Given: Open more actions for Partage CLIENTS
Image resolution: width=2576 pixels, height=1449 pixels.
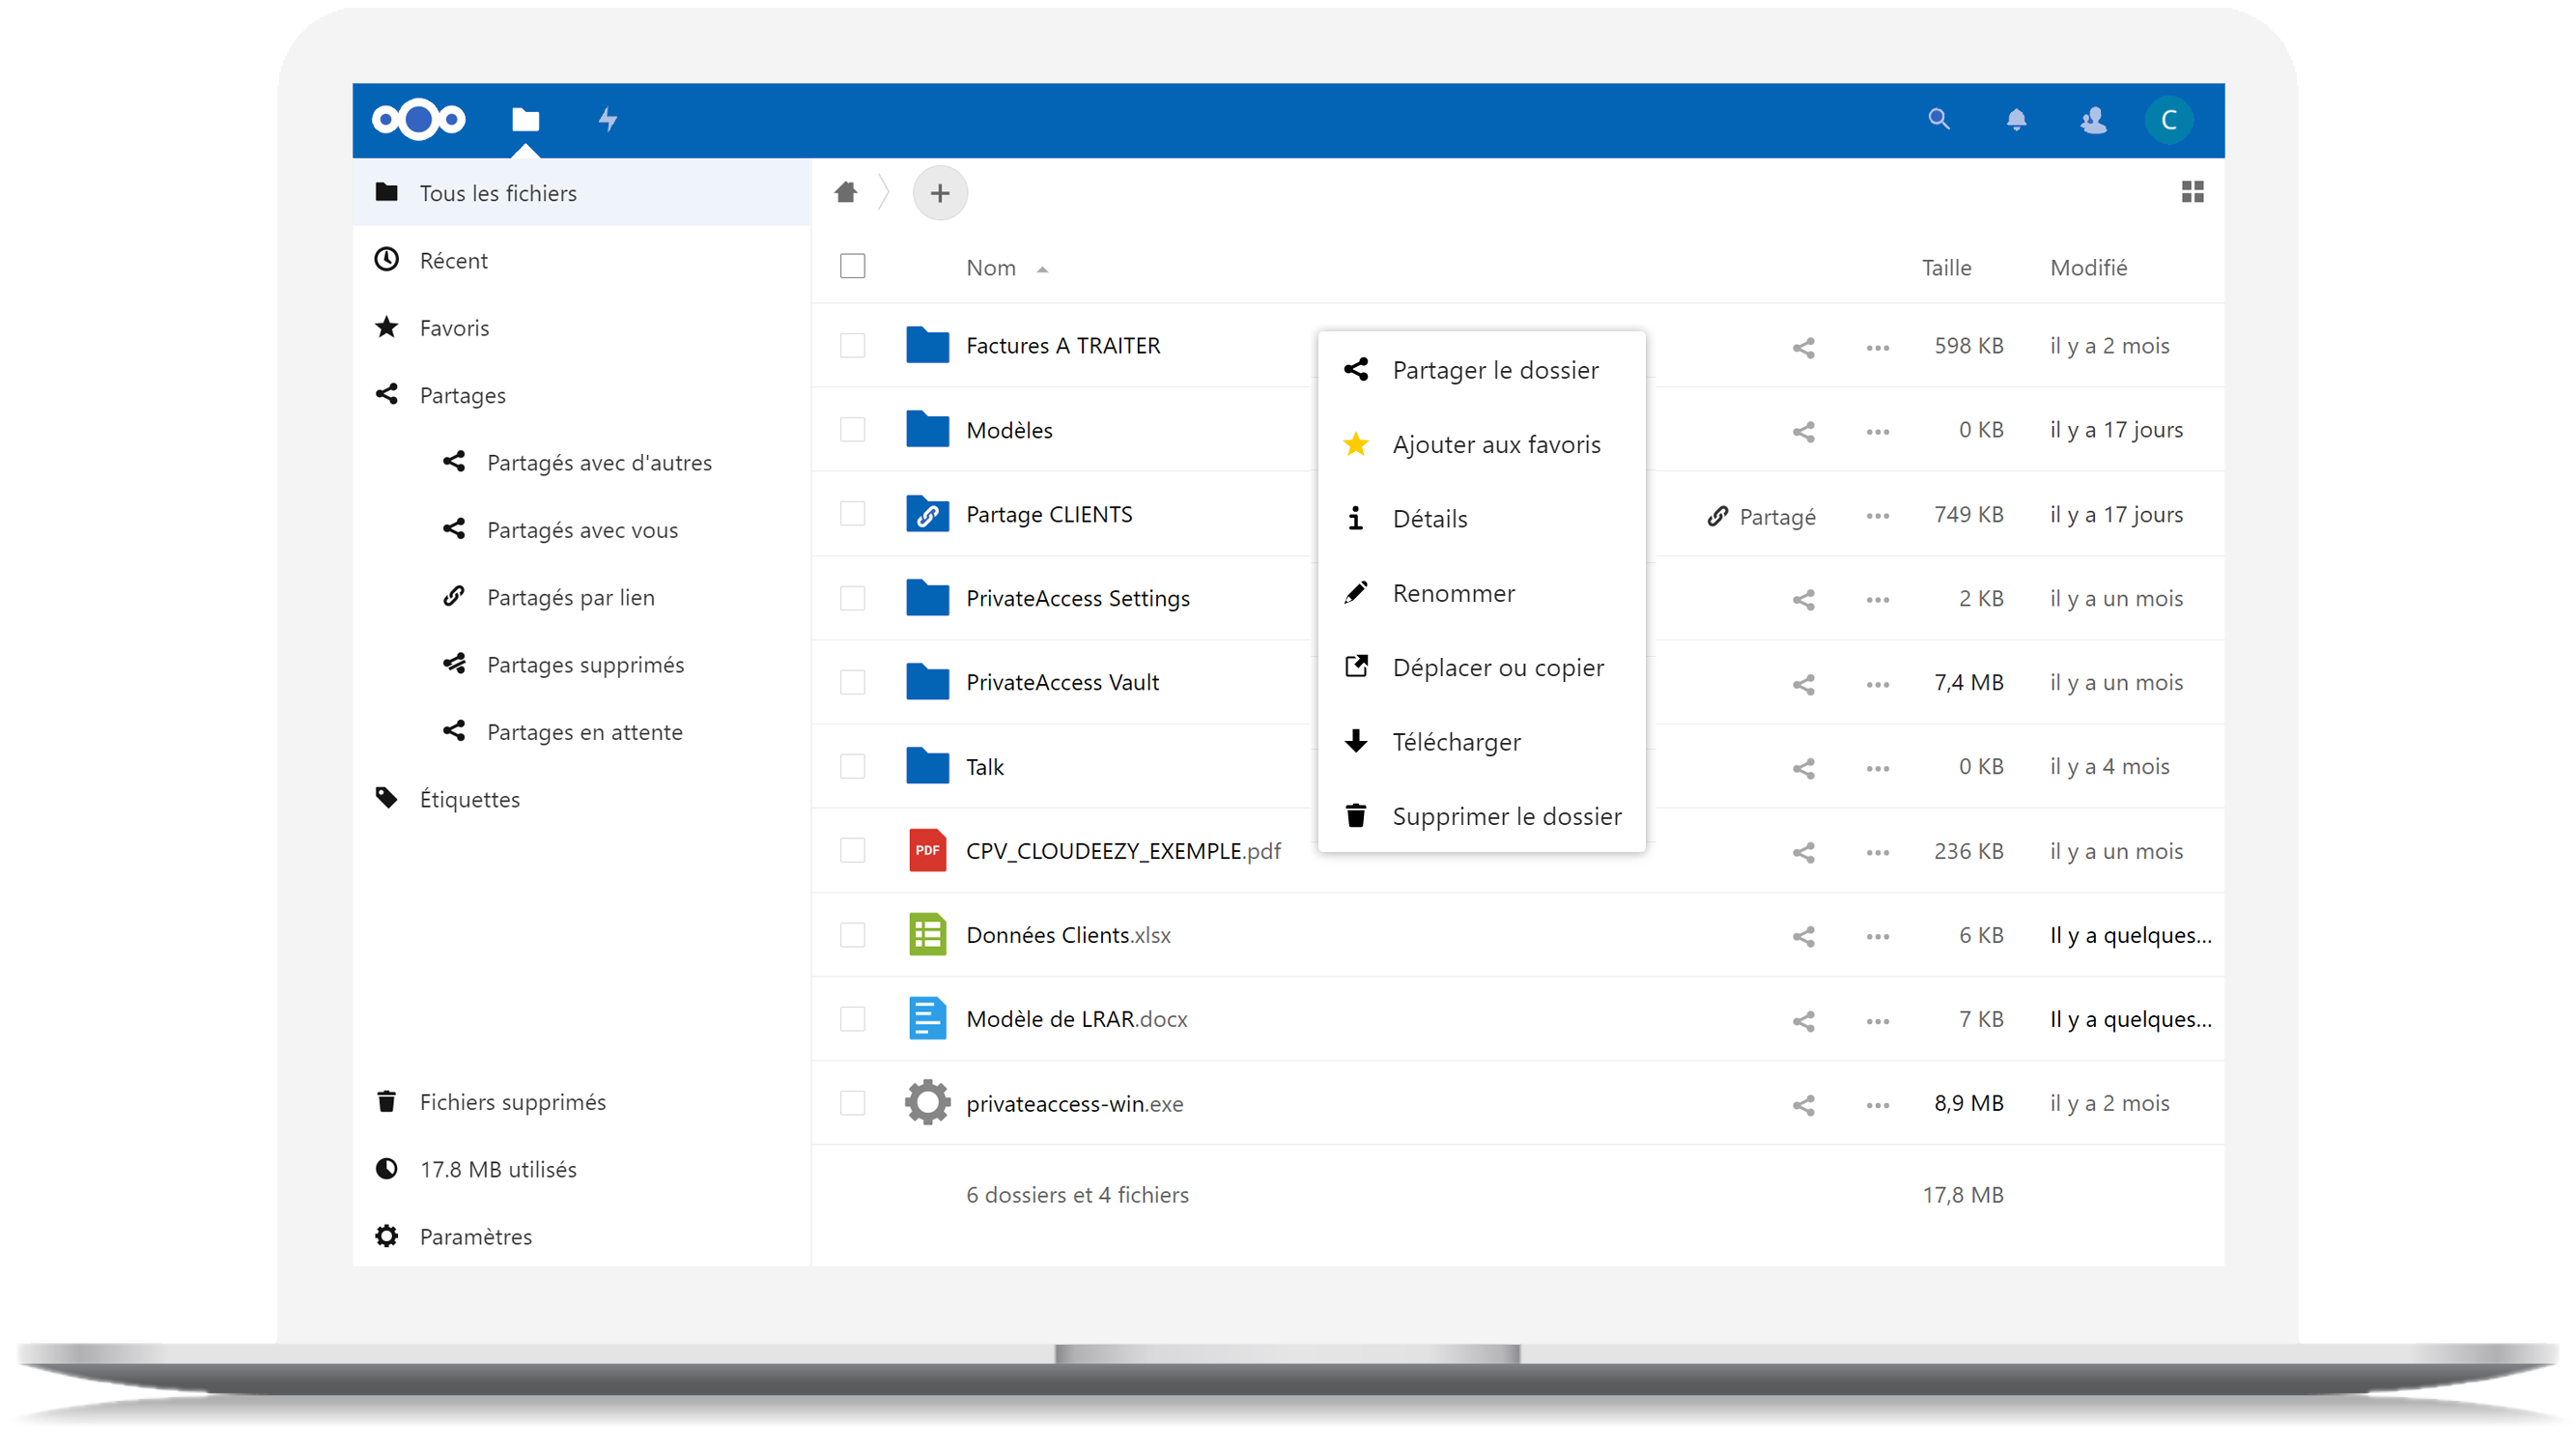Looking at the screenshot, I should [x=1877, y=516].
